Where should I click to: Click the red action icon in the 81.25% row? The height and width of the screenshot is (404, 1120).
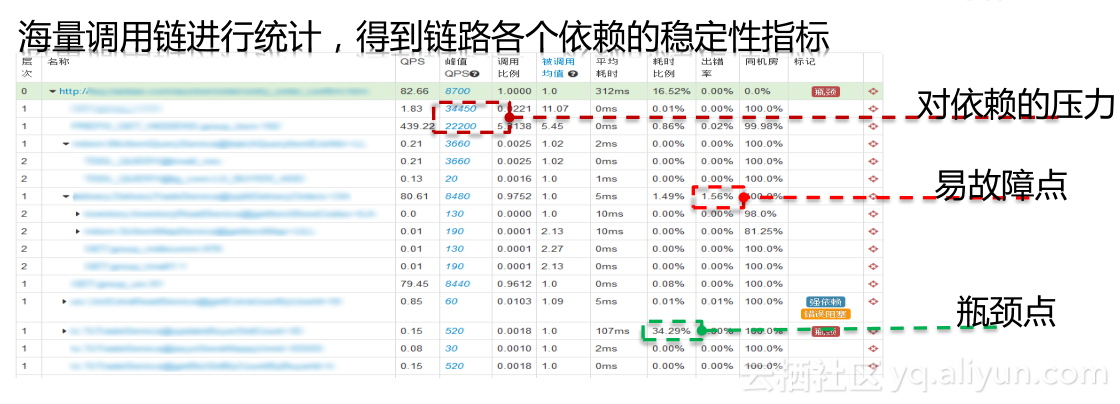[873, 231]
